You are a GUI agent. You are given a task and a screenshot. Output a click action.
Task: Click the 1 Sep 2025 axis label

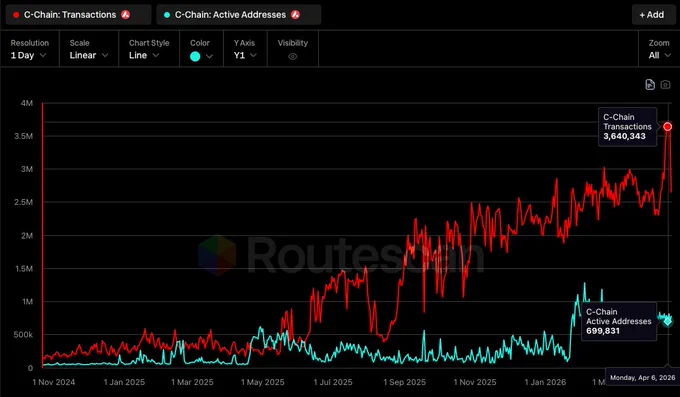pos(405,382)
